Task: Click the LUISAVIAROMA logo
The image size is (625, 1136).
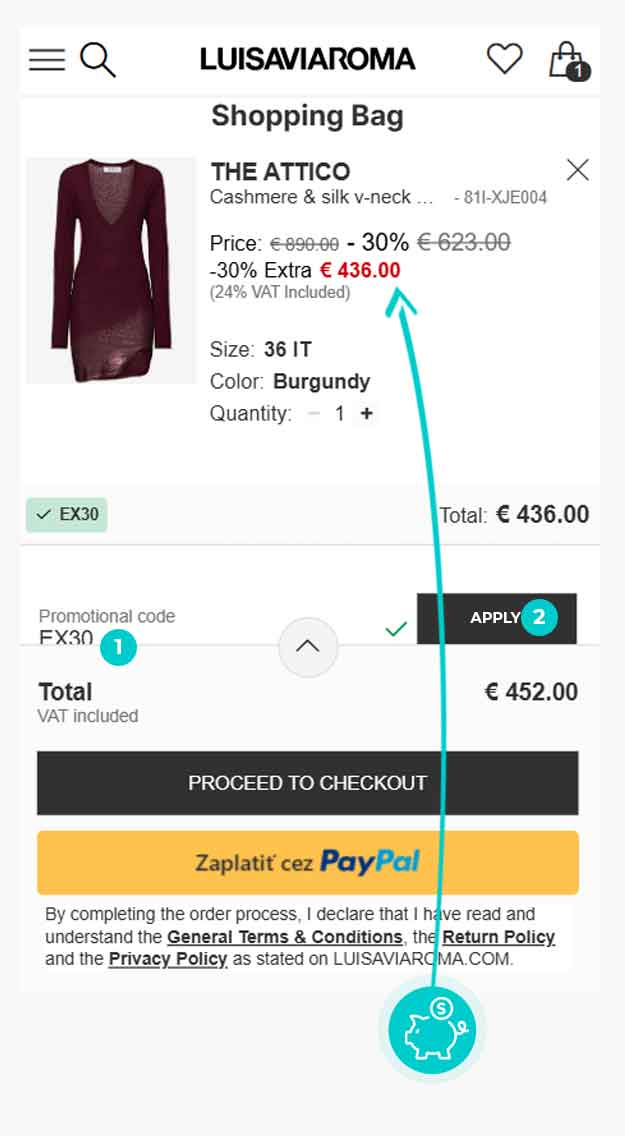Action: 307,59
